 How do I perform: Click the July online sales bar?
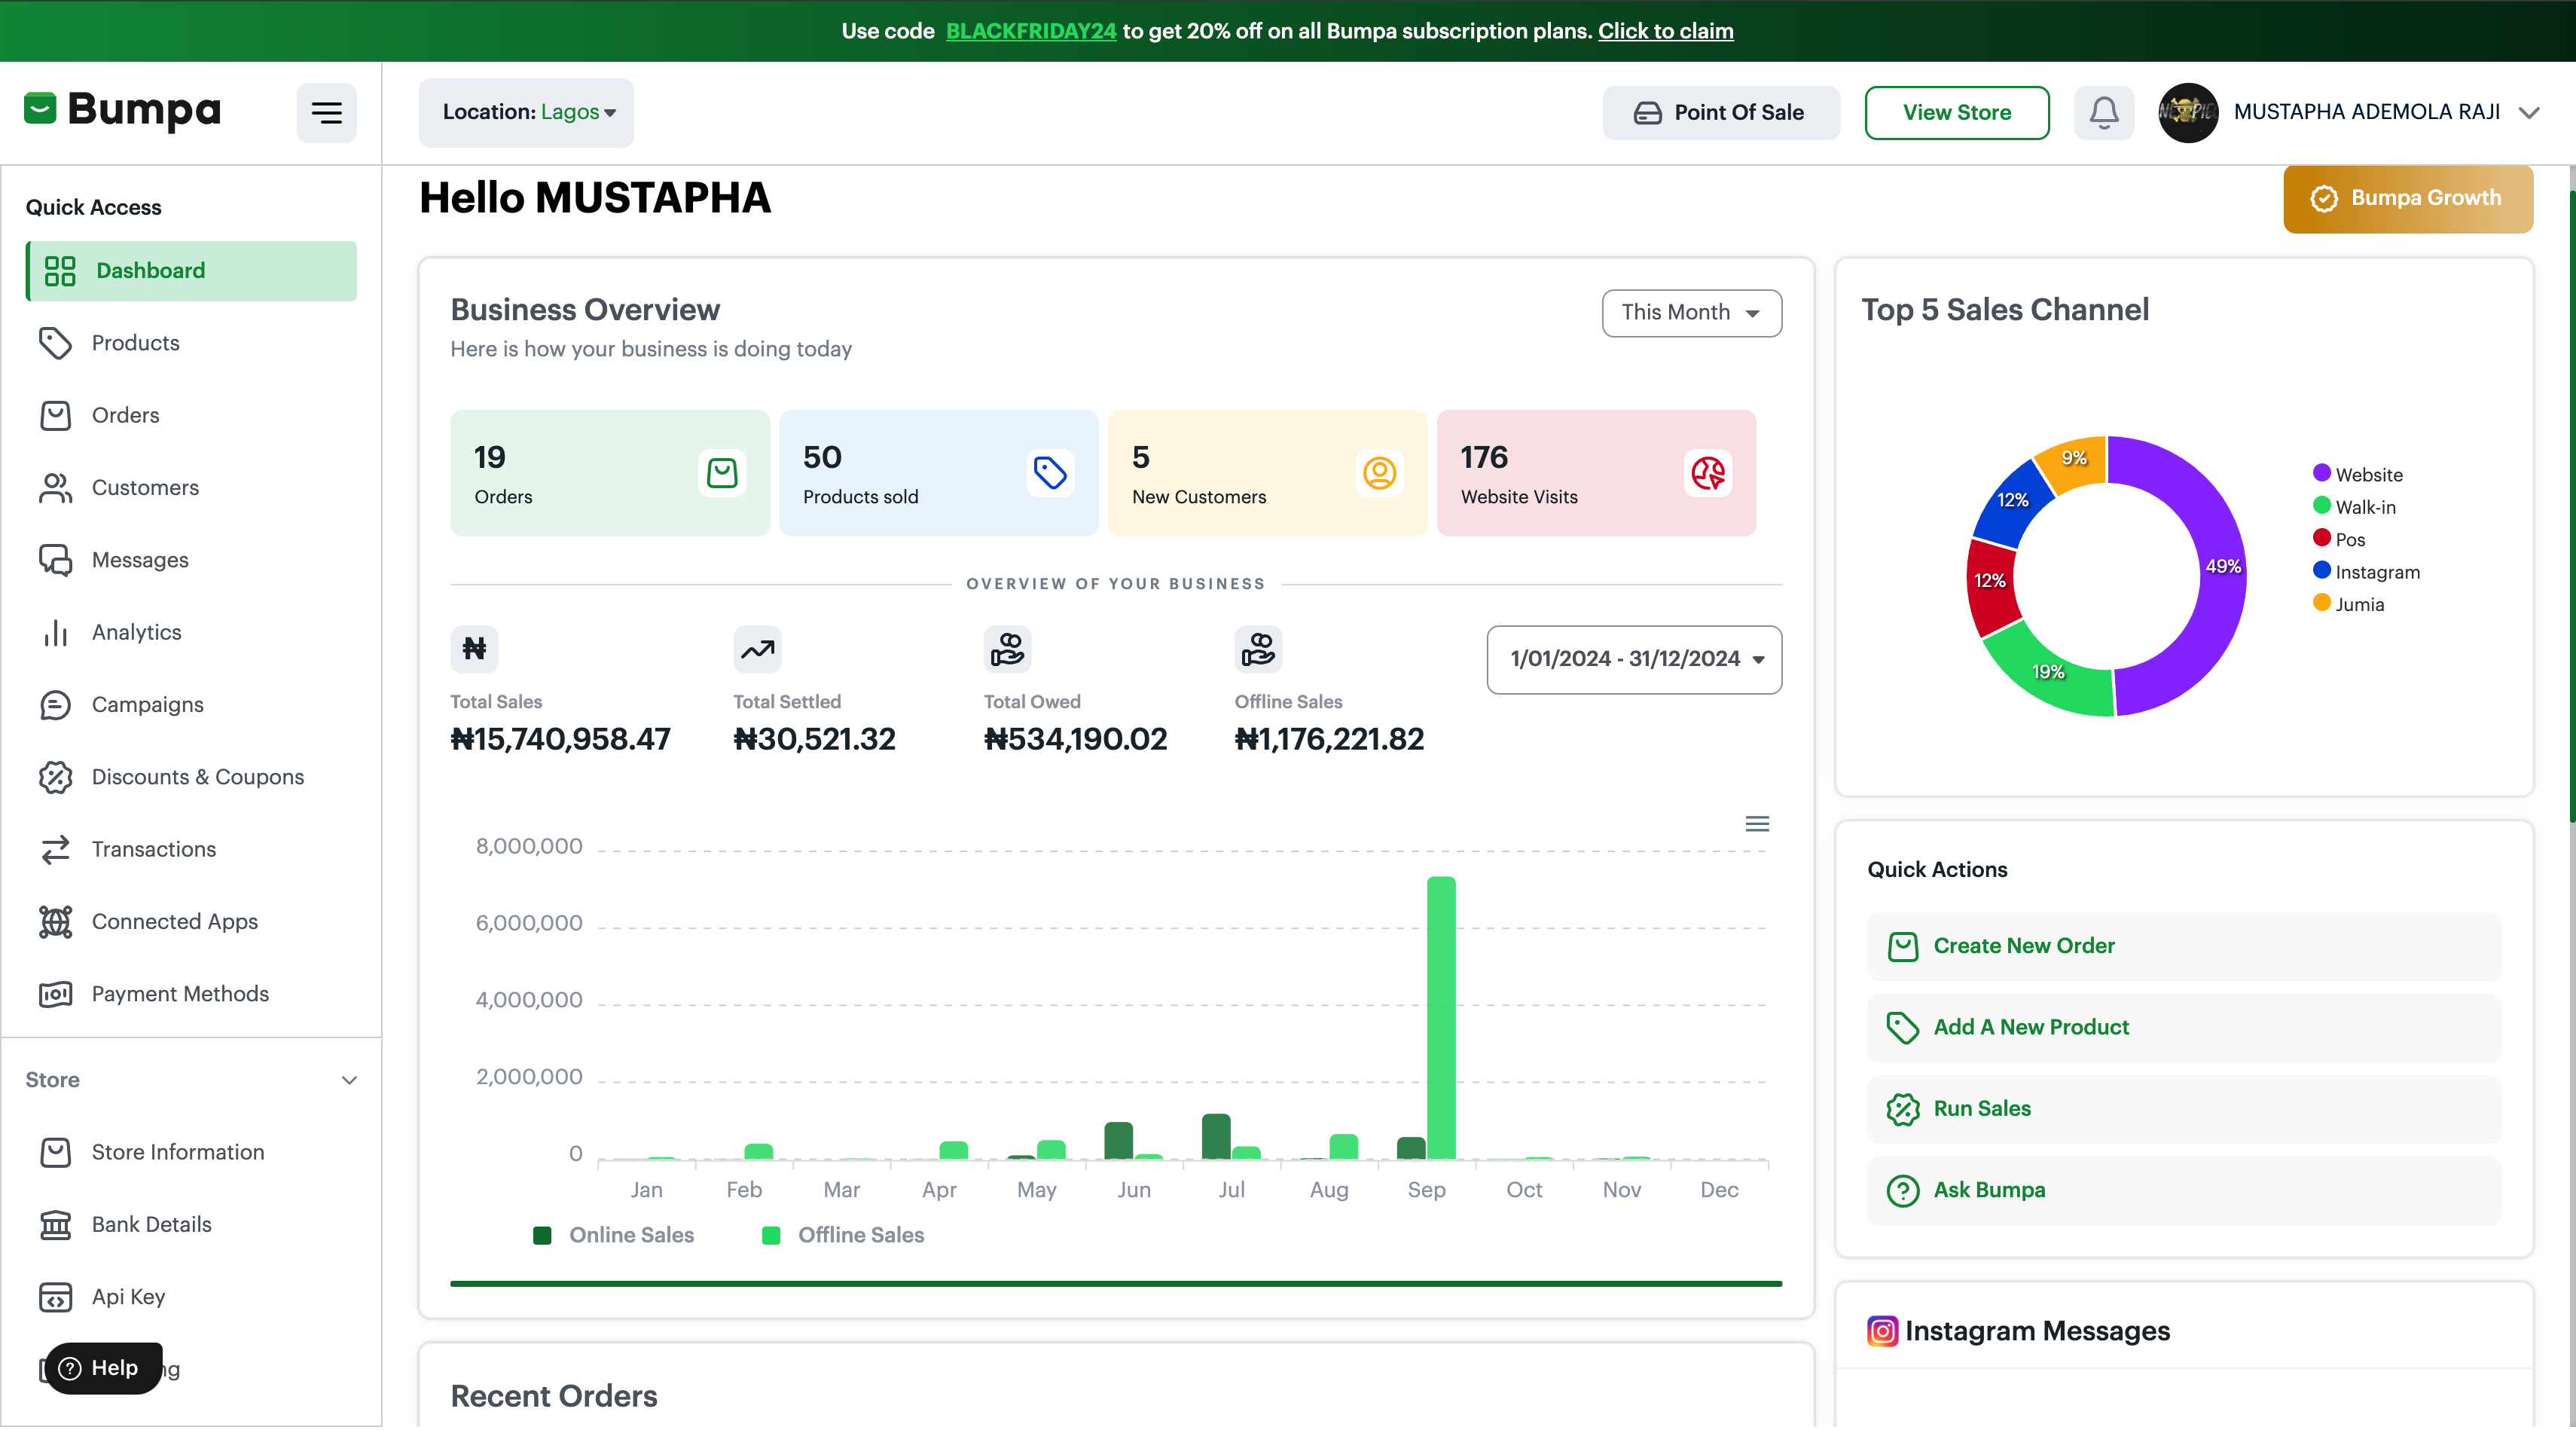[1216, 1137]
